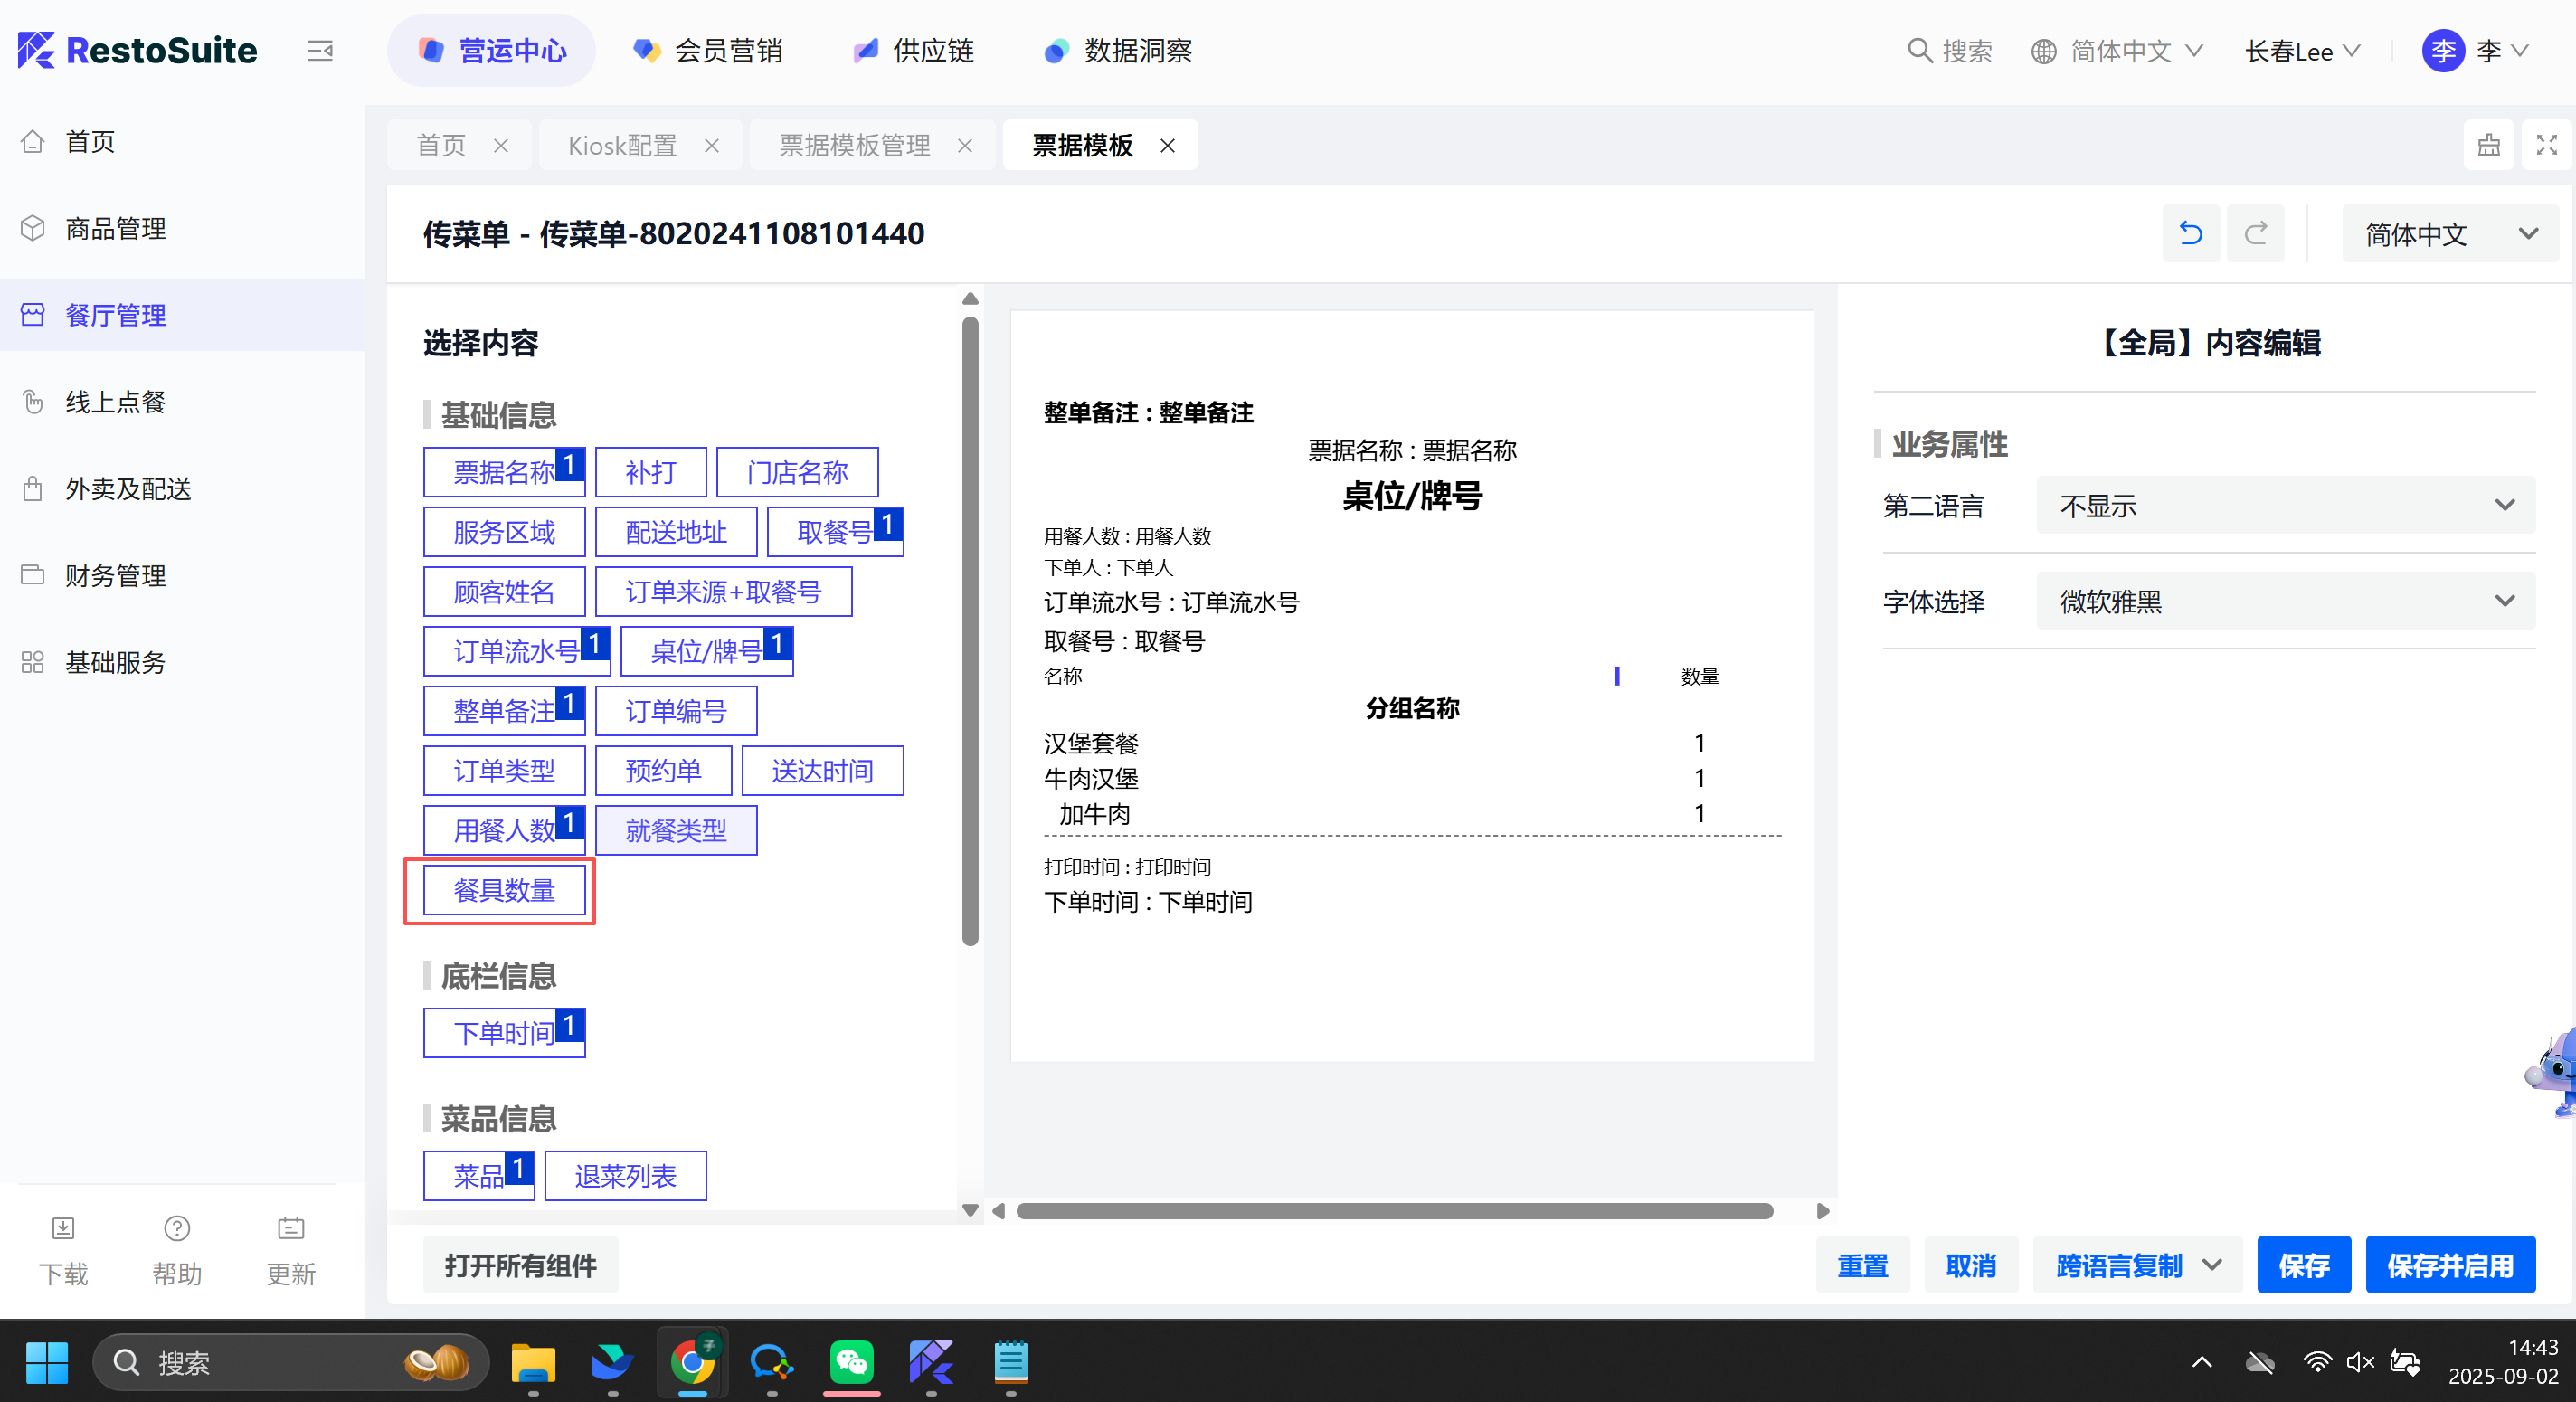
Task: Open the download icon in sidebar
Action: 63,1228
